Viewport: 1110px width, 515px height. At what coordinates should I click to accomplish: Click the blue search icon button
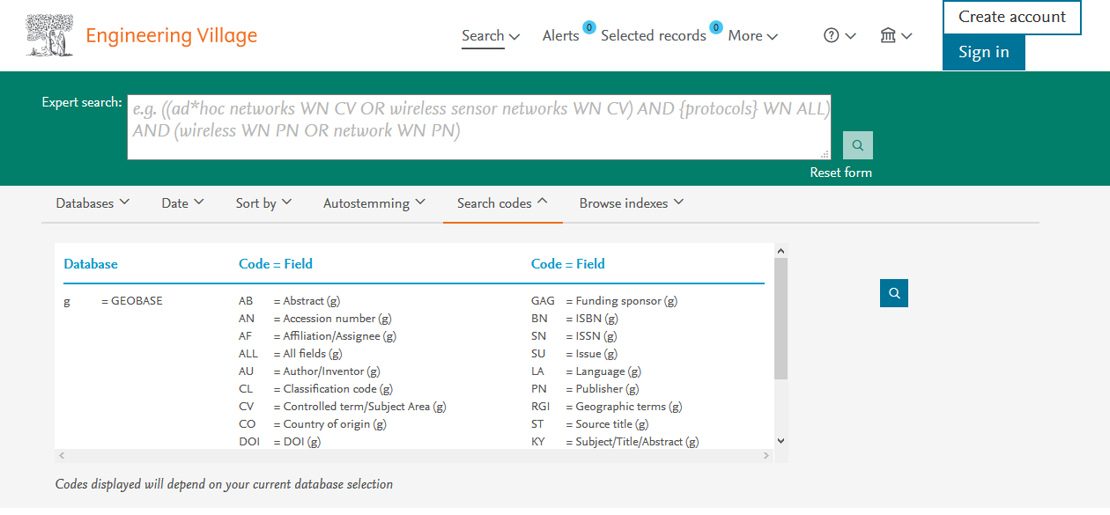(894, 293)
